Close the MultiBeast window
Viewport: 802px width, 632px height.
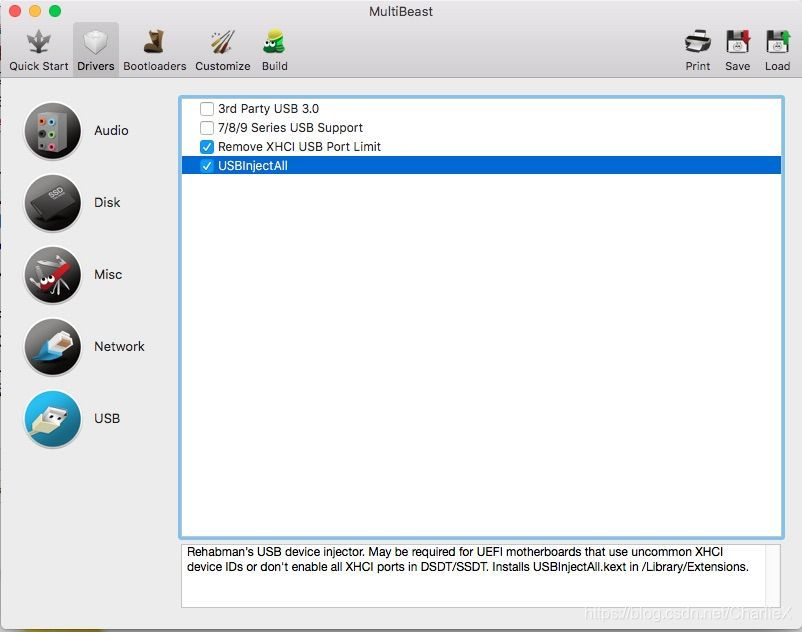click(x=15, y=11)
